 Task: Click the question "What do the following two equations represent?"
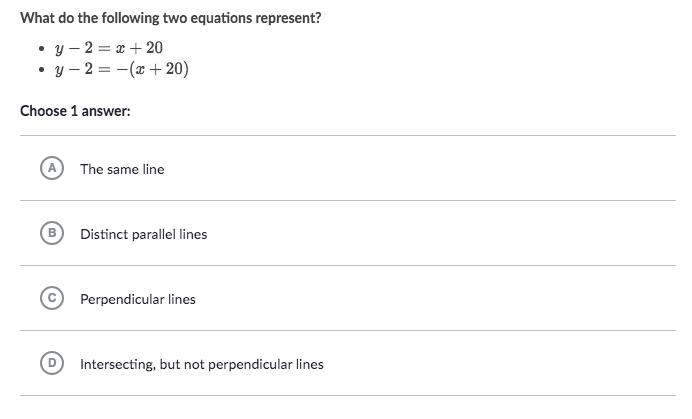click(x=171, y=18)
